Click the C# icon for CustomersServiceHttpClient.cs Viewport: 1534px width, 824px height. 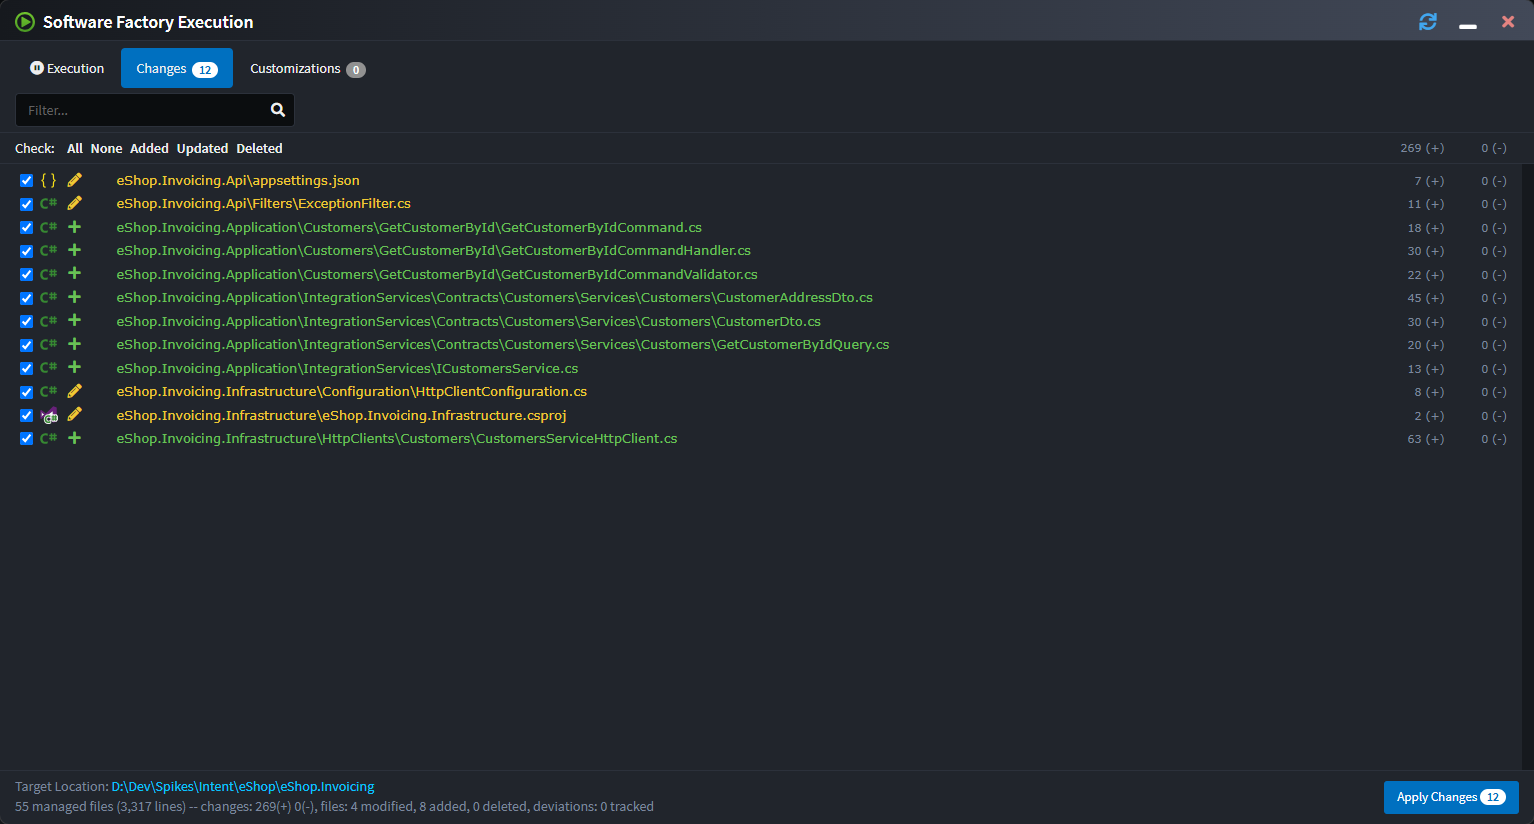point(48,439)
